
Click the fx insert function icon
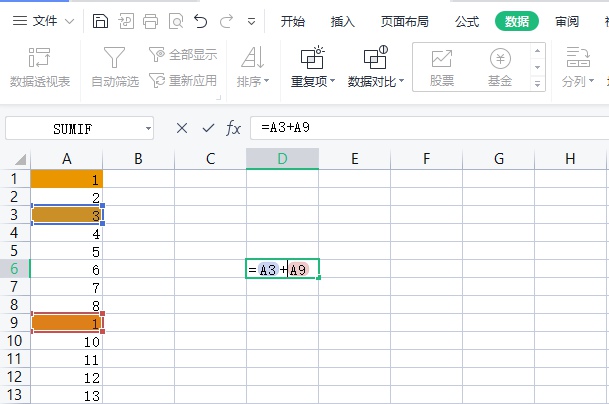tap(233, 128)
